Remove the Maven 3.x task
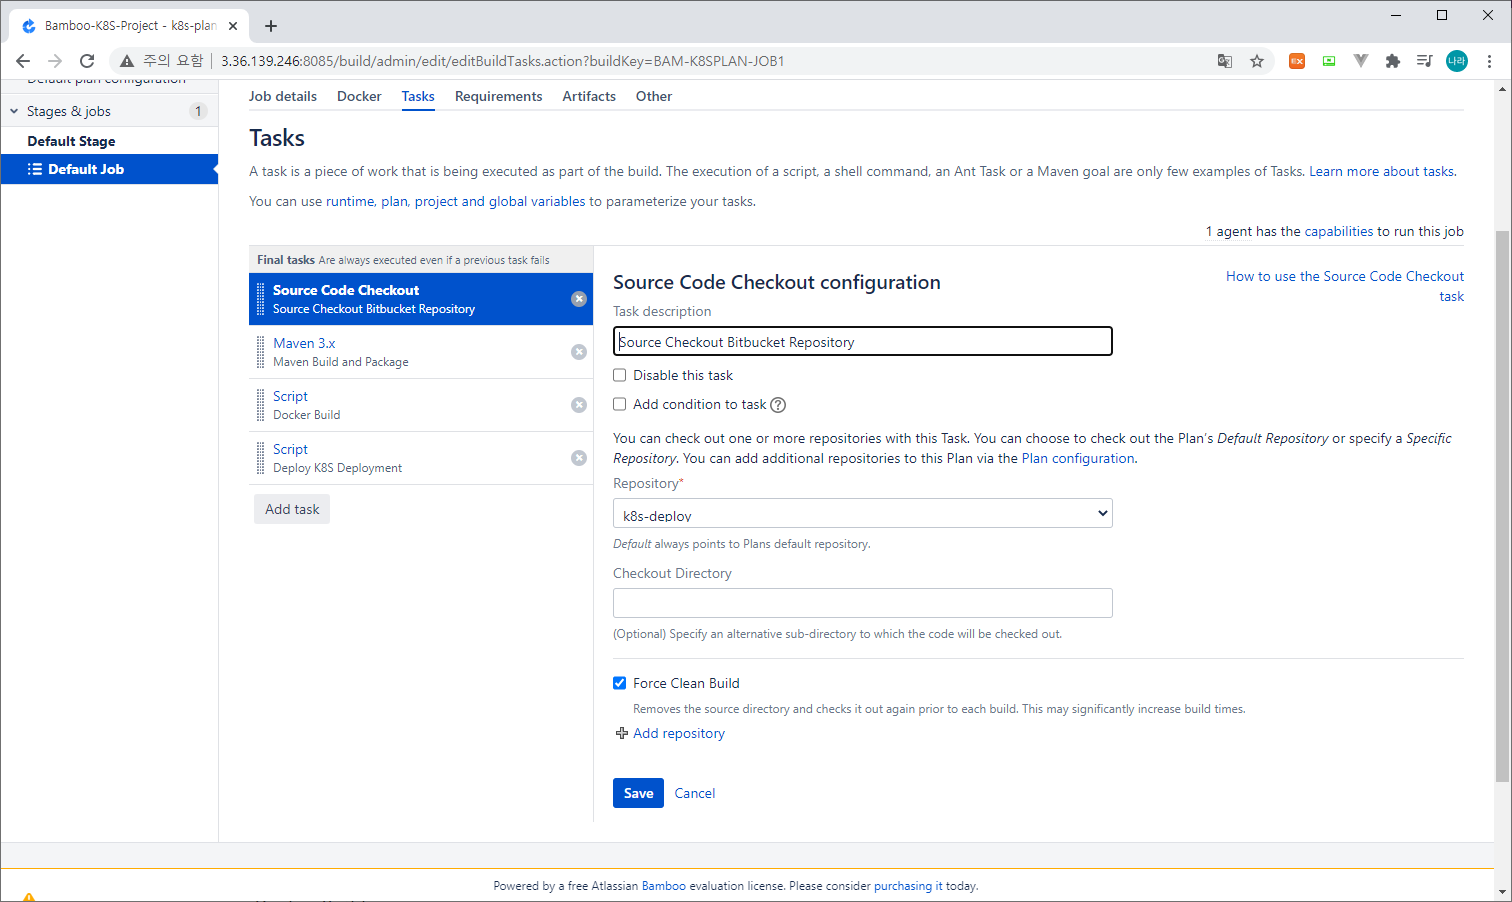1512x902 pixels. pos(579,352)
